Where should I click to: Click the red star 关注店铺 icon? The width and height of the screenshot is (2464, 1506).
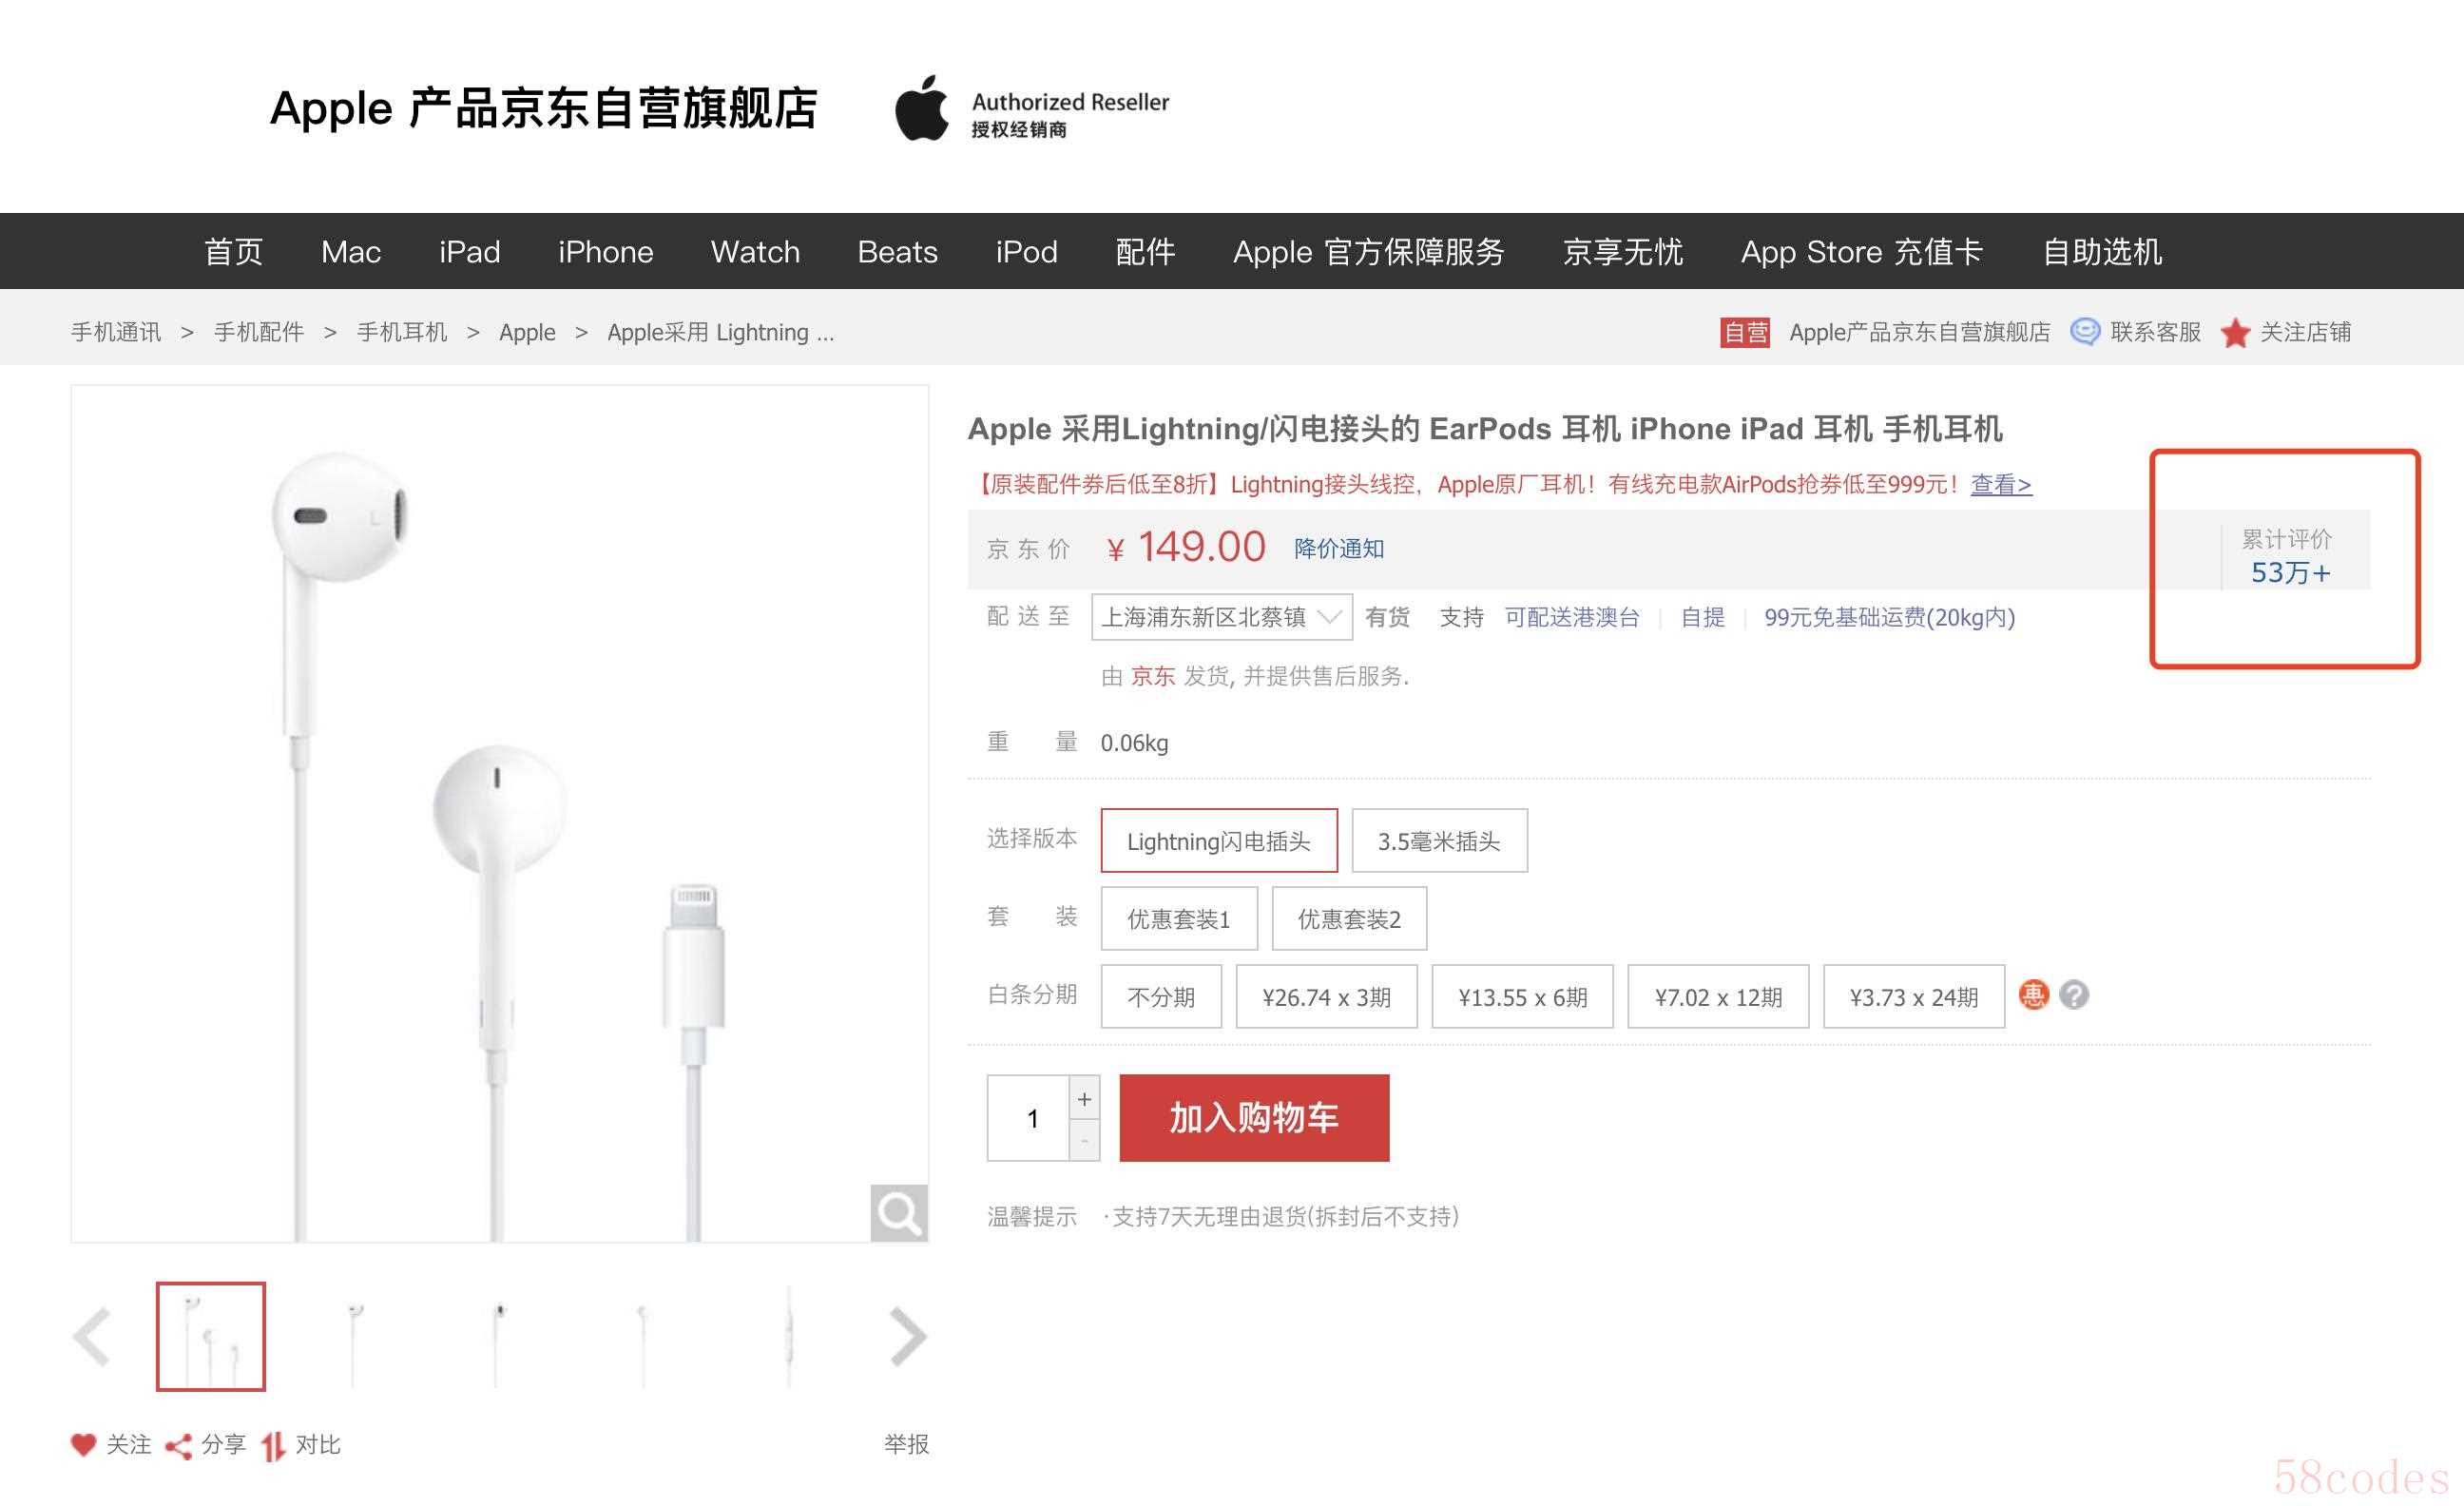2235,333
